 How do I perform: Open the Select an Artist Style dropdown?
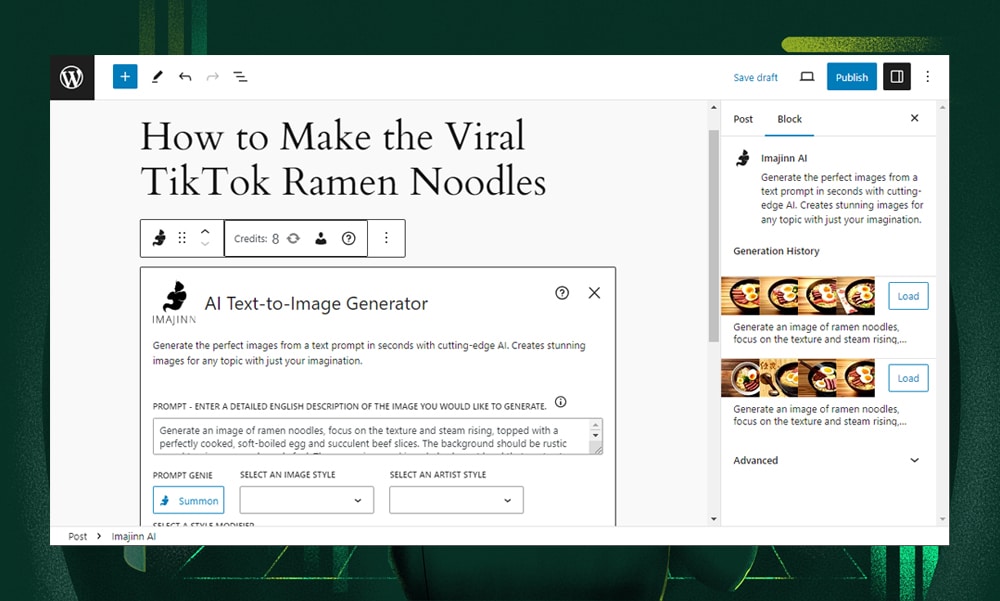click(x=456, y=500)
